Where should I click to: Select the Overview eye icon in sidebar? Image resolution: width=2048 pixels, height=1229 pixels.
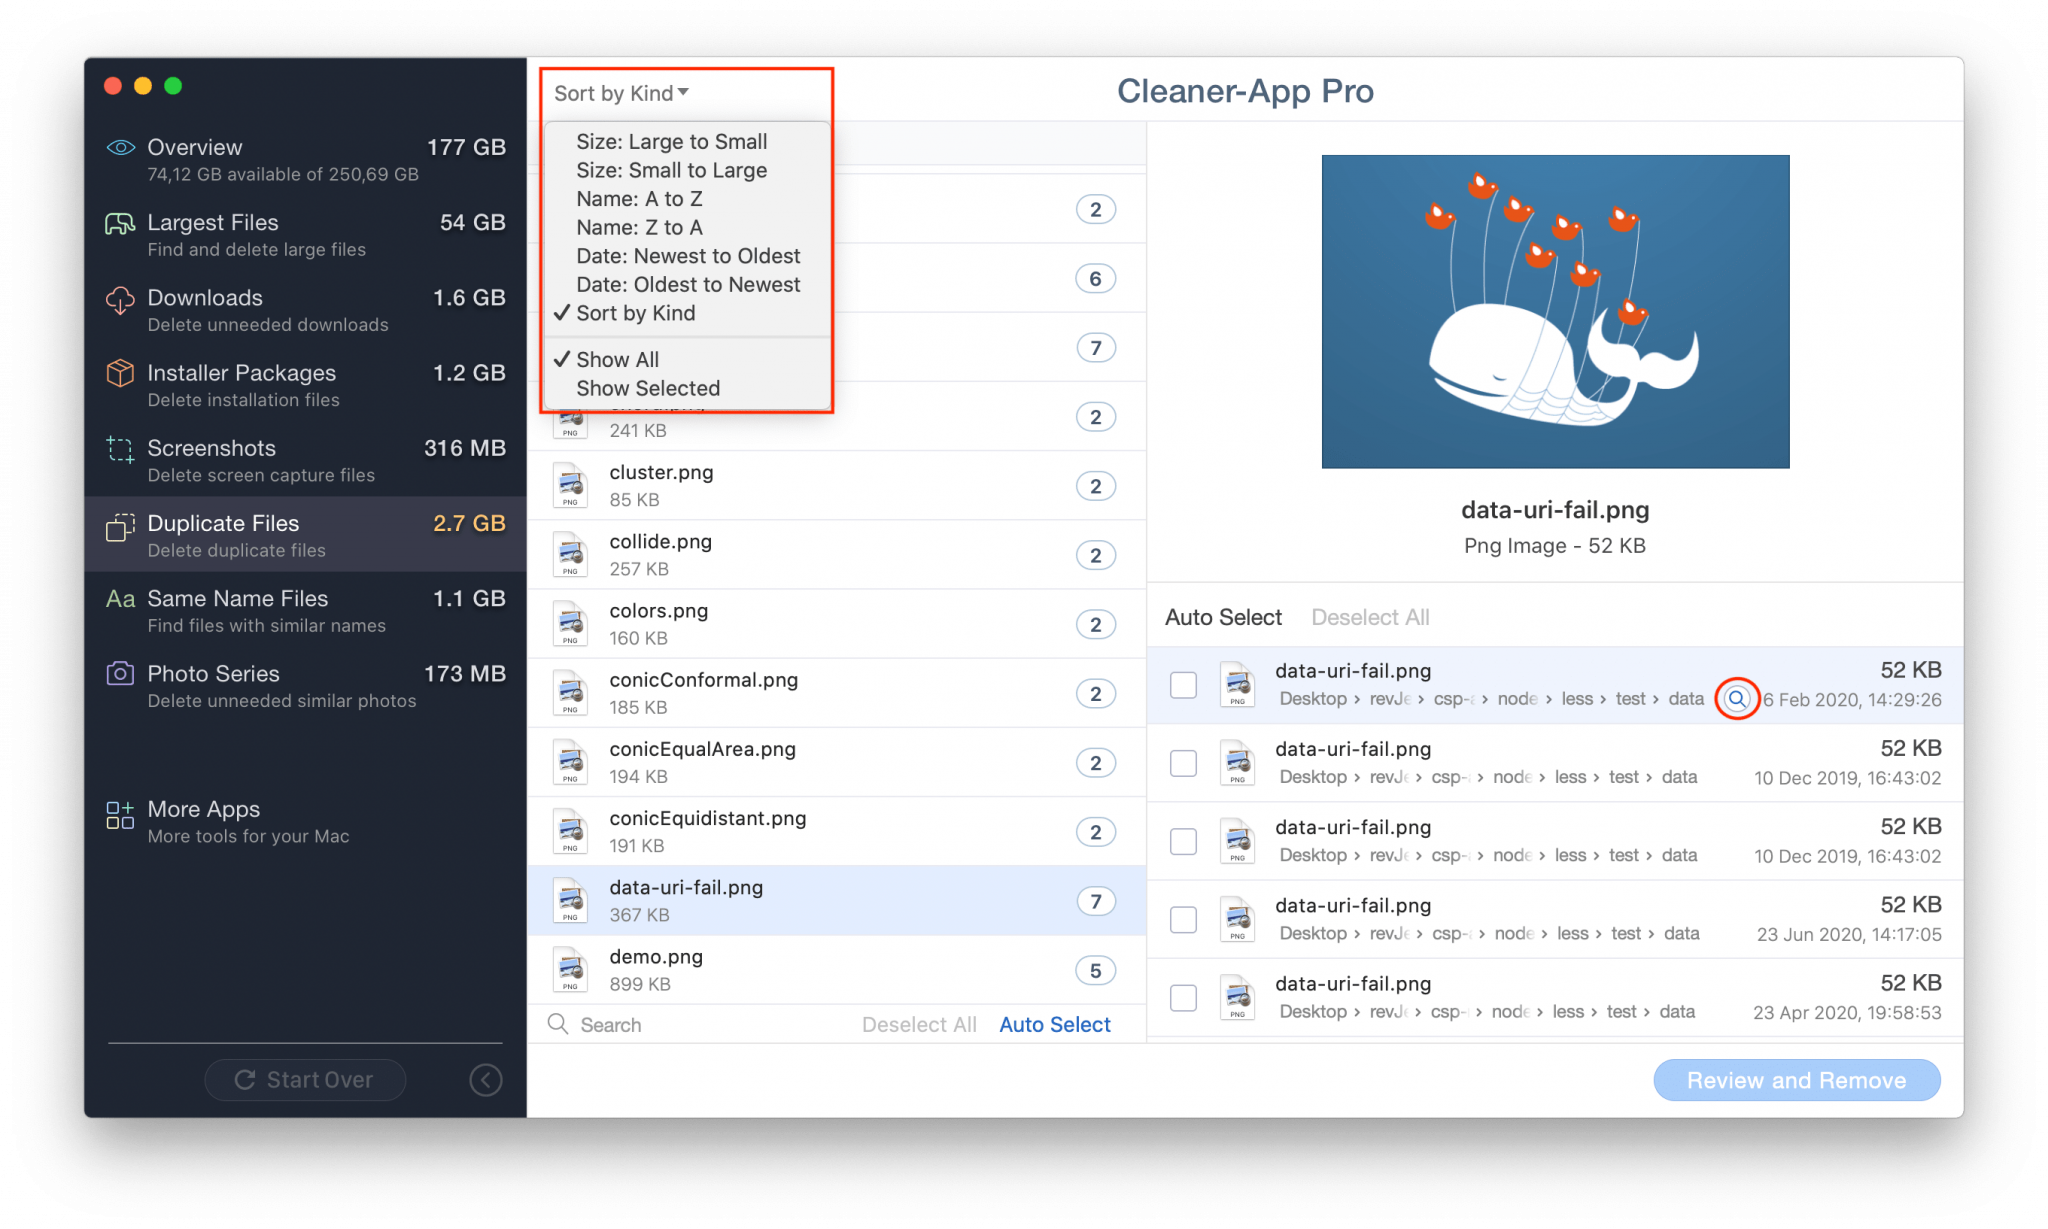(x=120, y=147)
